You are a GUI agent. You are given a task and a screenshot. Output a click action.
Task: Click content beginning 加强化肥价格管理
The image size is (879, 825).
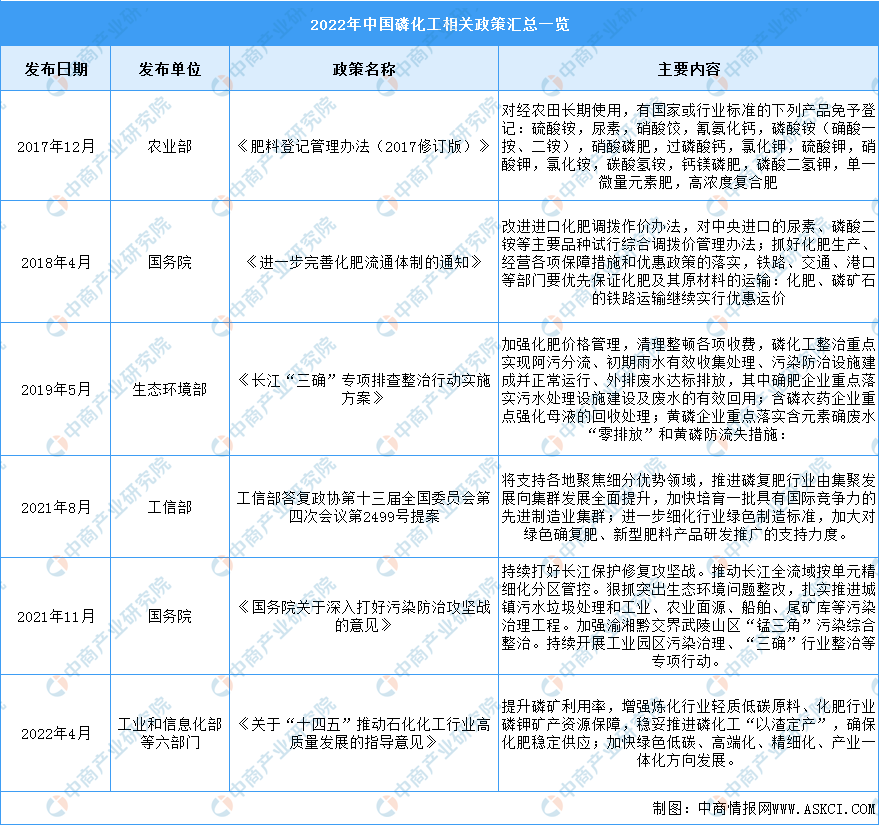point(688,389)
